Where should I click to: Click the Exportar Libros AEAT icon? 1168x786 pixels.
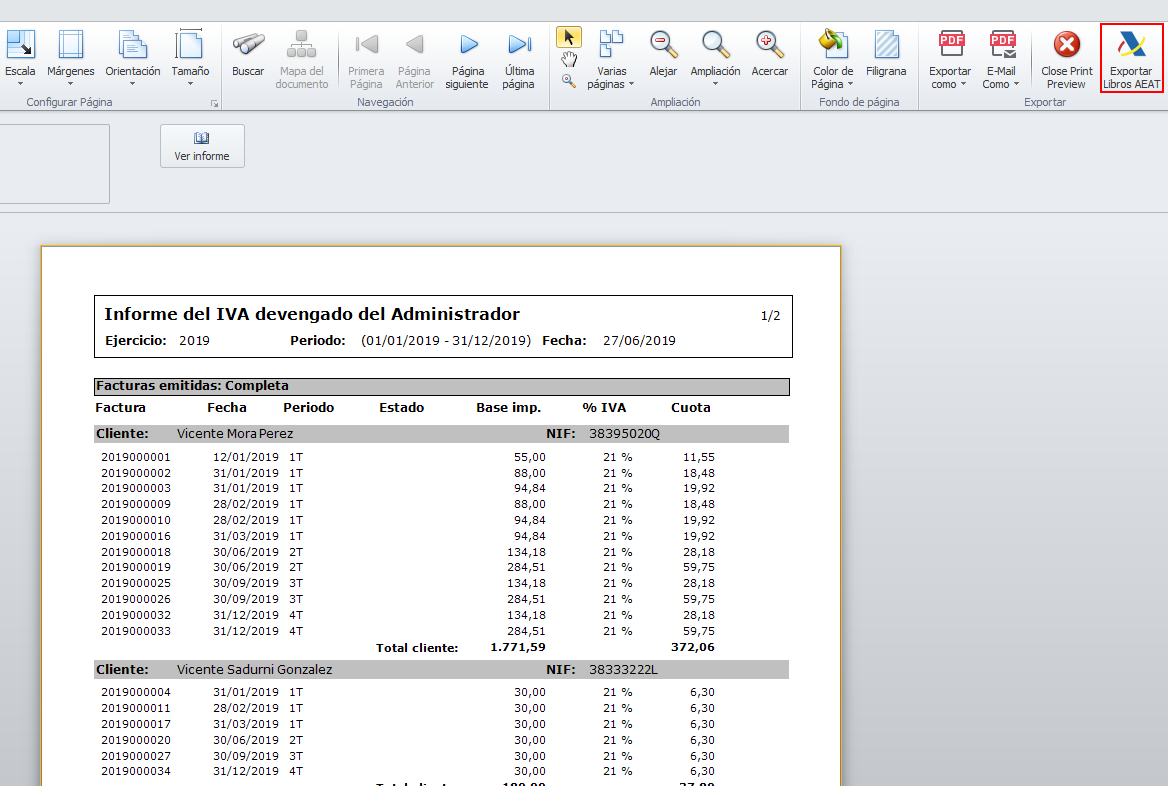[1131, 58]
